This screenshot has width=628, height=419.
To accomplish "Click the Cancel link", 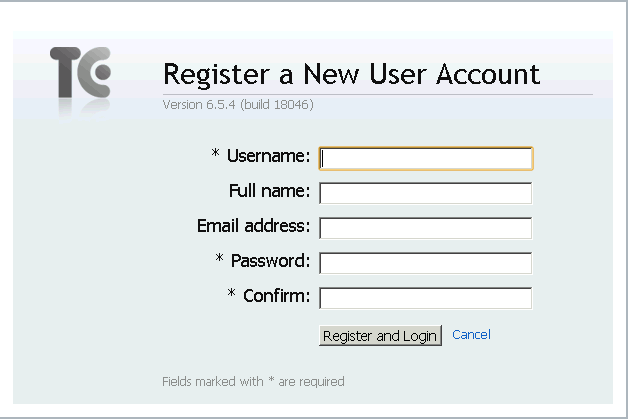I will (471, 335).
